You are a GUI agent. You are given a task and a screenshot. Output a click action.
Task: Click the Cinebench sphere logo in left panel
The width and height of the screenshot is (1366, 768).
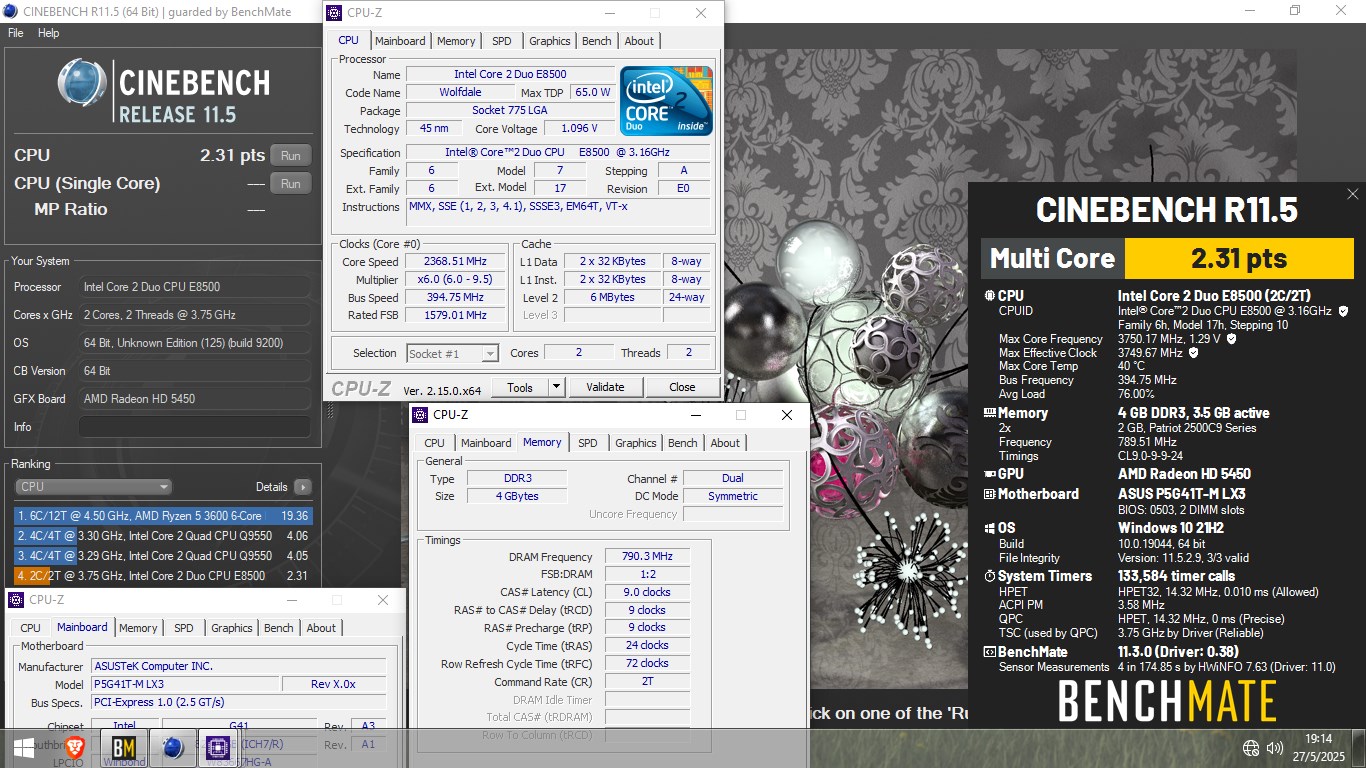coord(82,83)
